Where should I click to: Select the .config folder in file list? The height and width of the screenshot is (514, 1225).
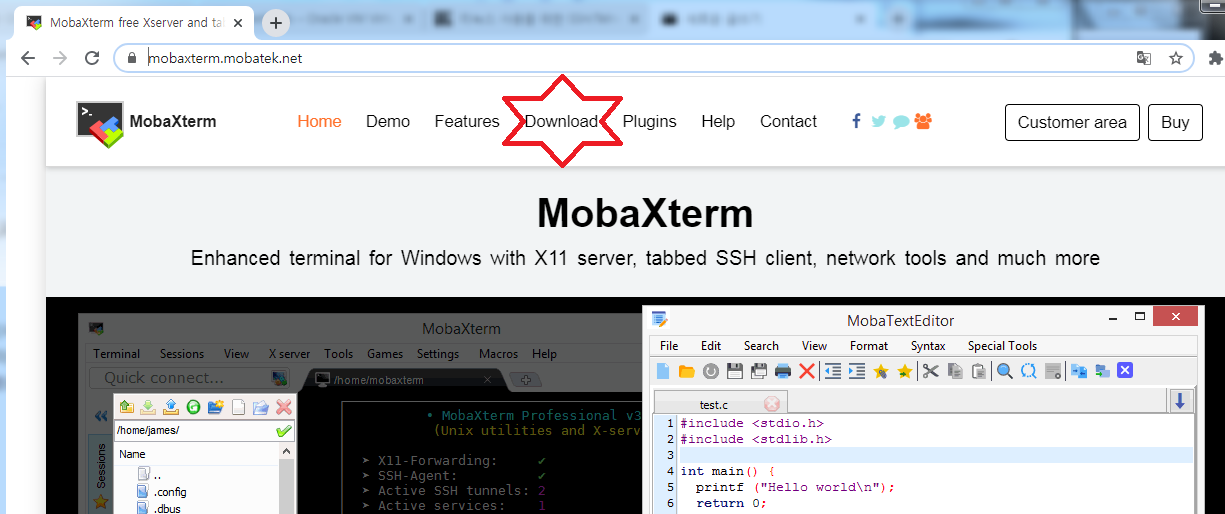coord(162,492)
